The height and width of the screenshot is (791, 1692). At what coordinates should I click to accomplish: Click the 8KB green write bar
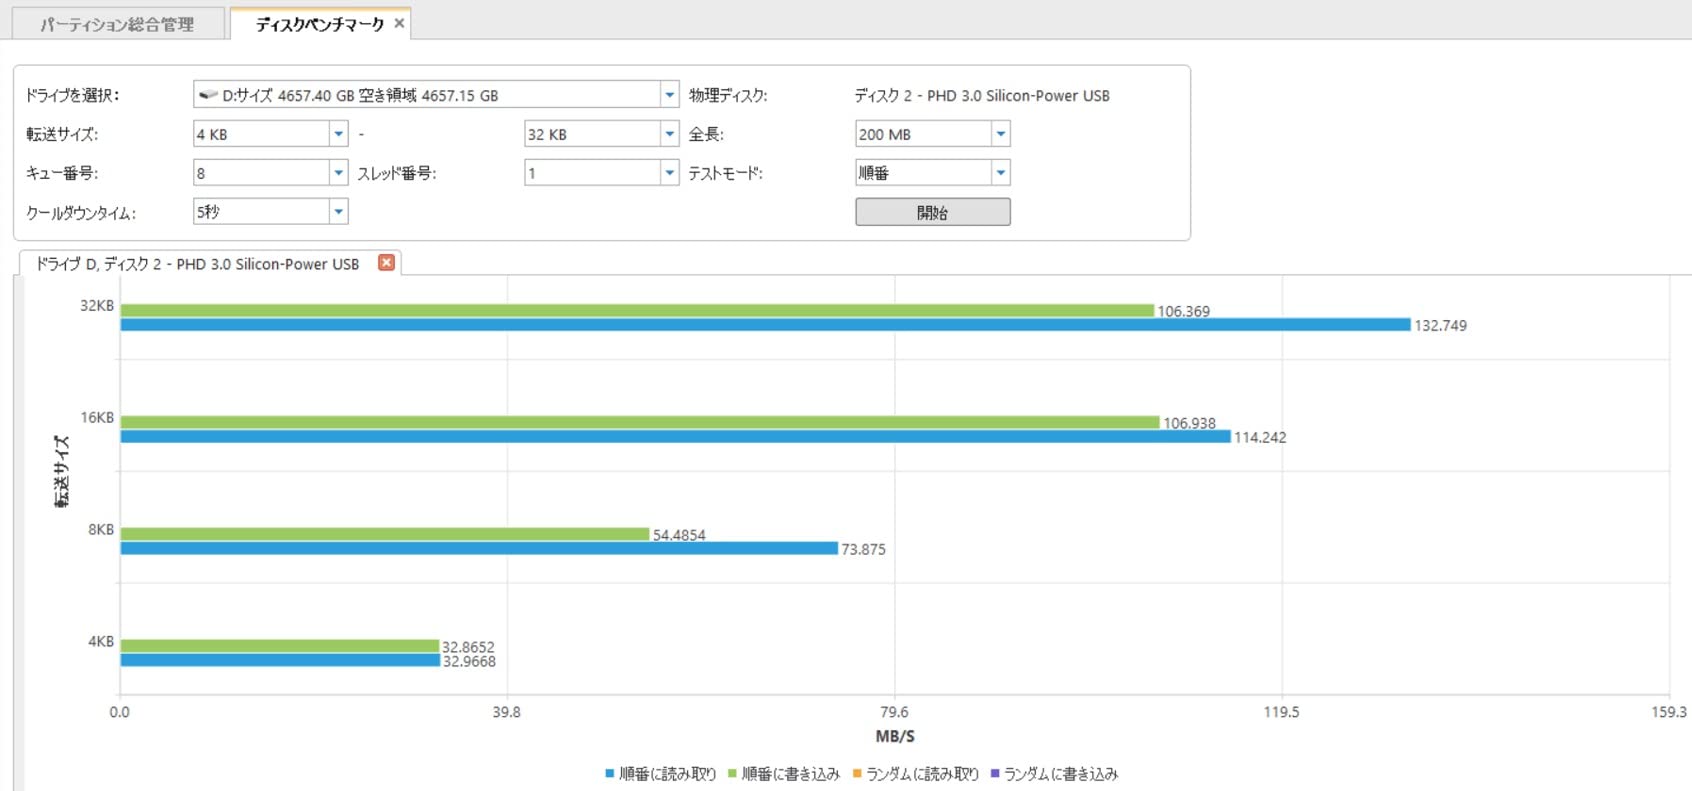(x=385, y=534)
